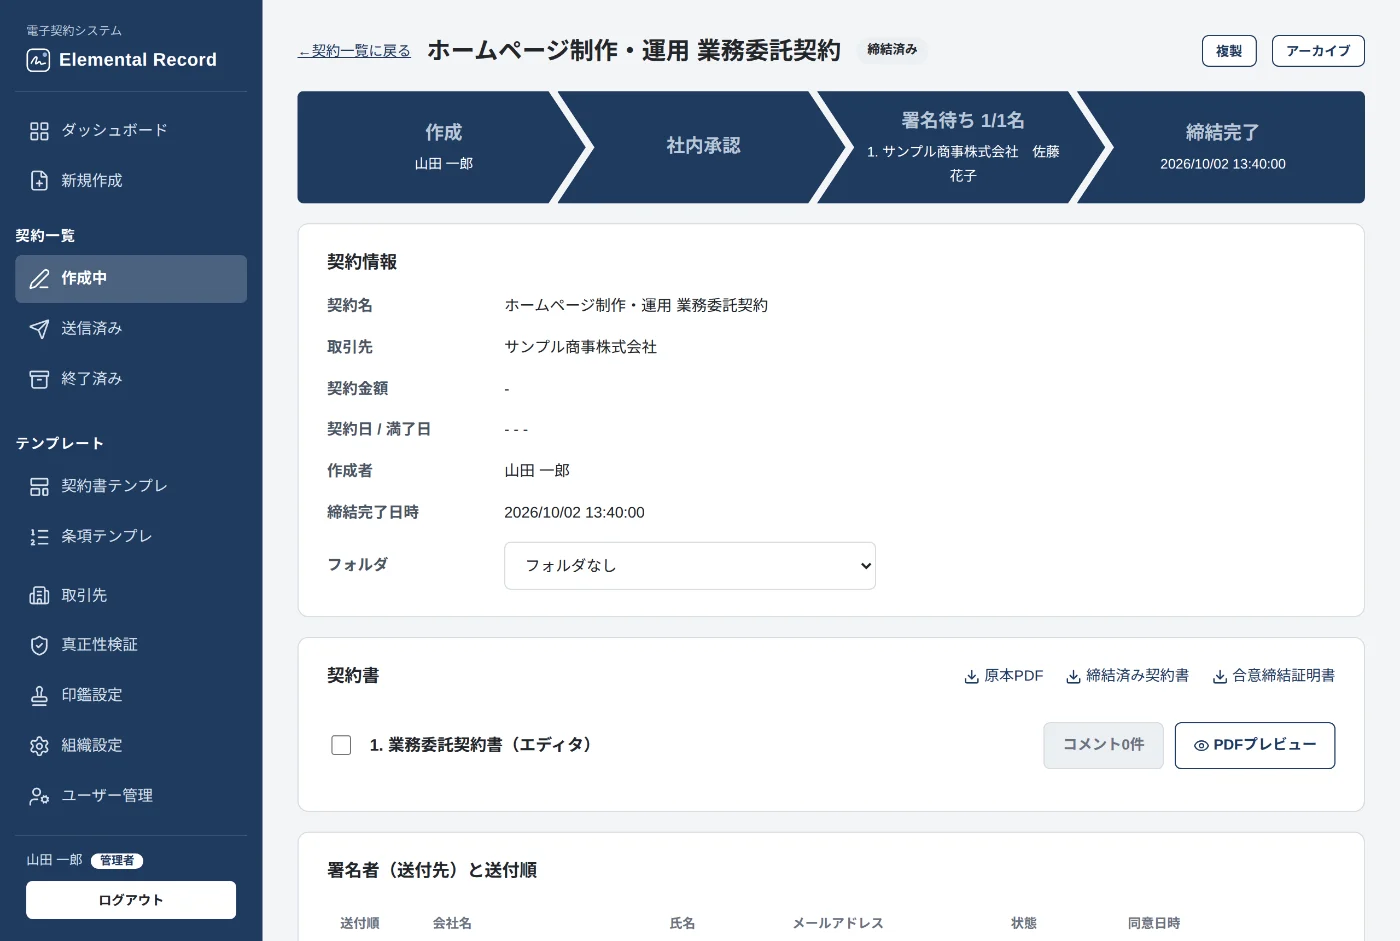Click the 印鑑設定 stamp icon
1400x941 pixels.
pos(39,696)
